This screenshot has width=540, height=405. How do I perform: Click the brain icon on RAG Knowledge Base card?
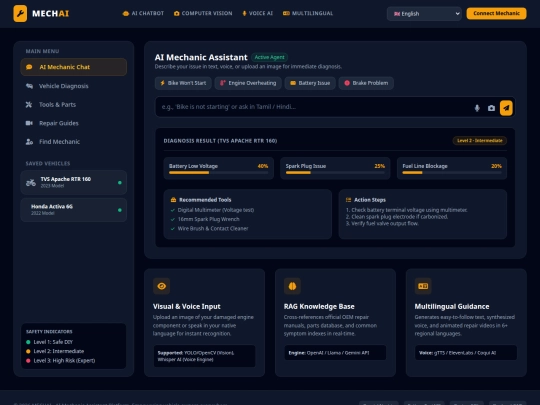tap(292, 286)
